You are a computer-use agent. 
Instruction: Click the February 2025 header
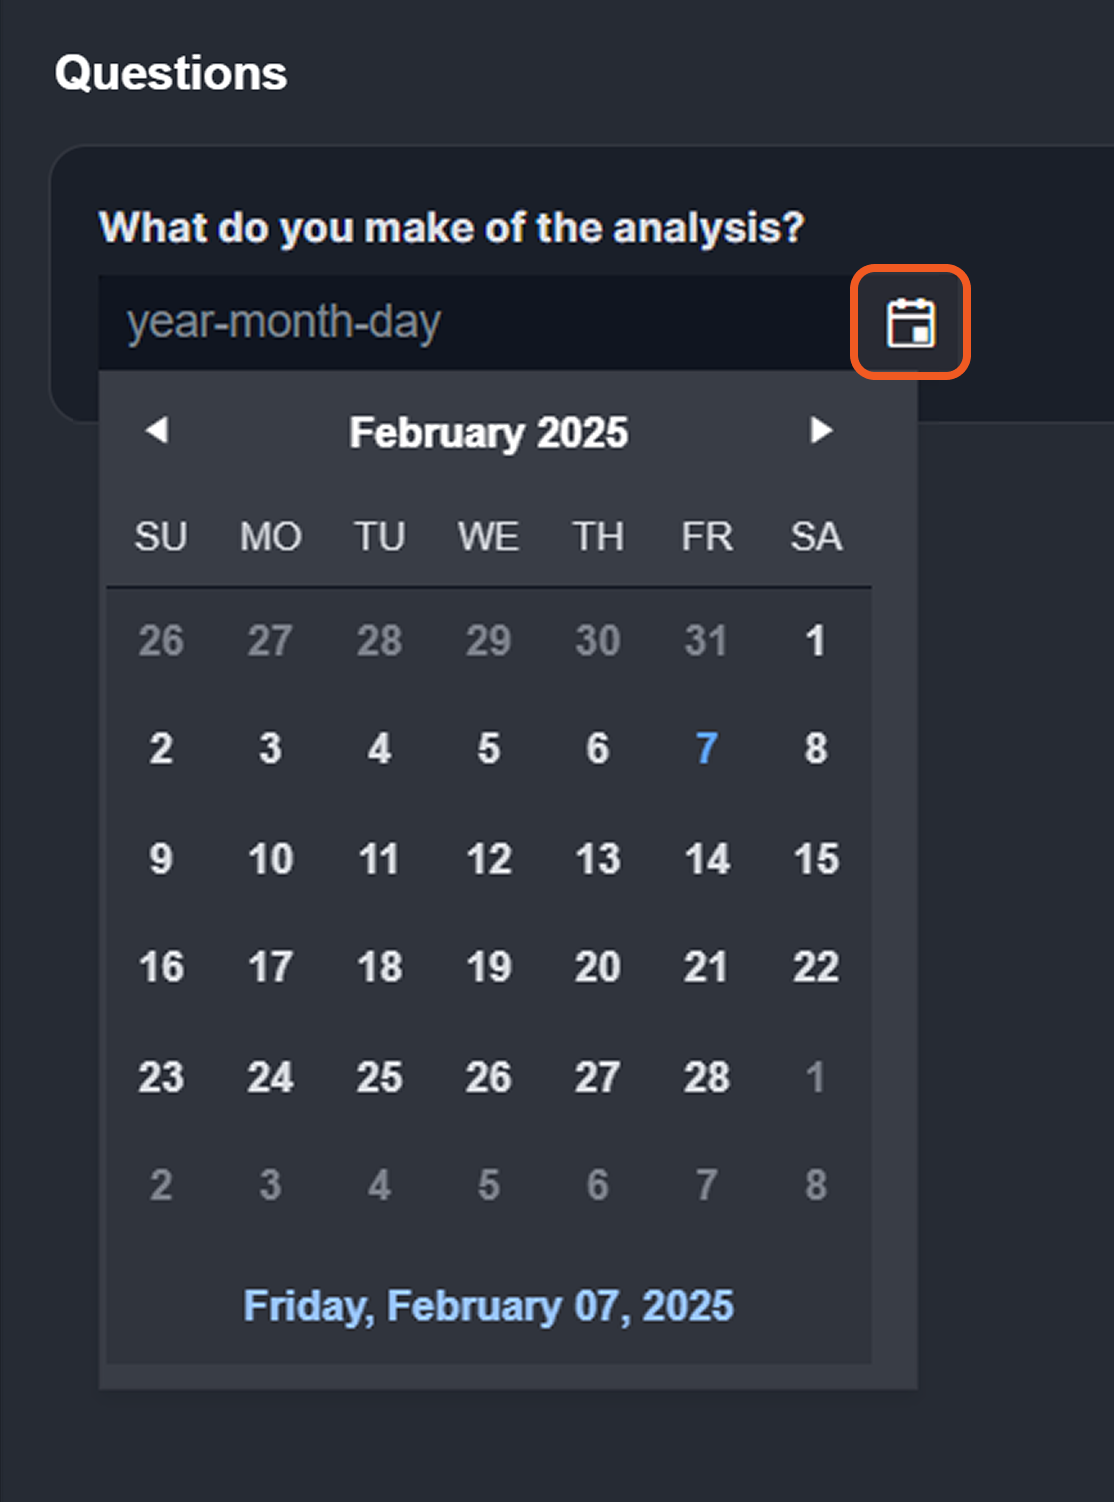(488, 431)
